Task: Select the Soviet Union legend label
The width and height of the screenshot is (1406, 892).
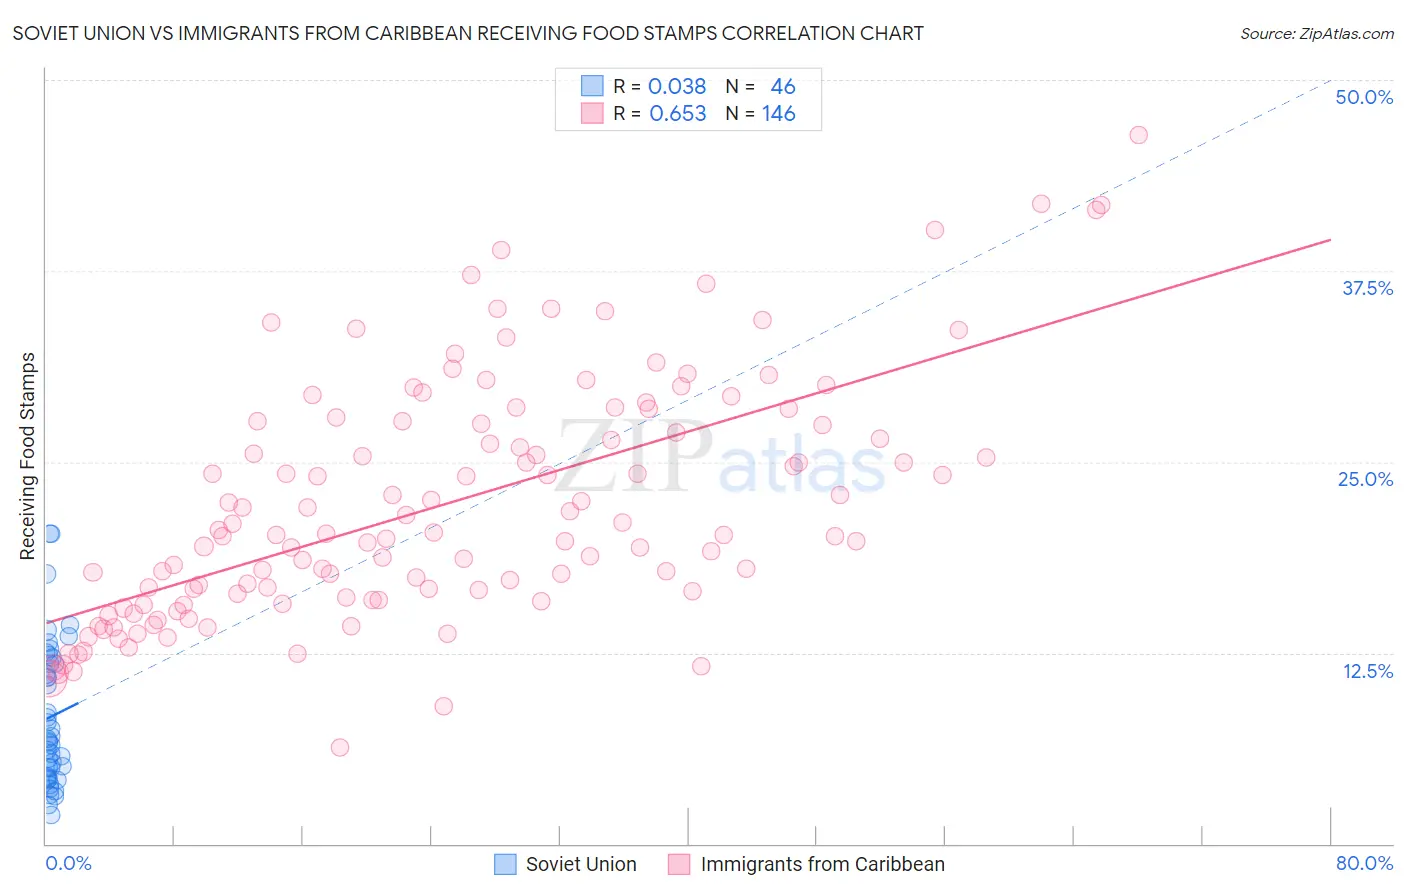Action: [581, 864]
